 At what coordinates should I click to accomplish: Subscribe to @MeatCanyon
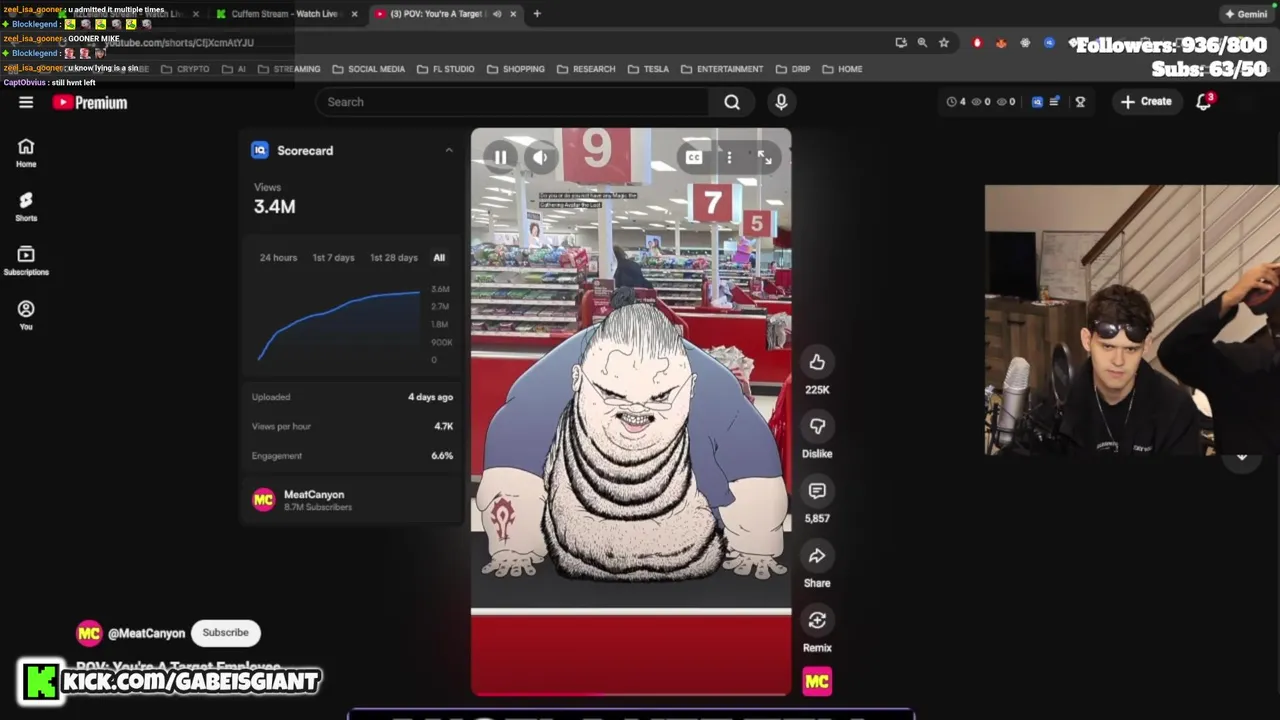(225, 632)
